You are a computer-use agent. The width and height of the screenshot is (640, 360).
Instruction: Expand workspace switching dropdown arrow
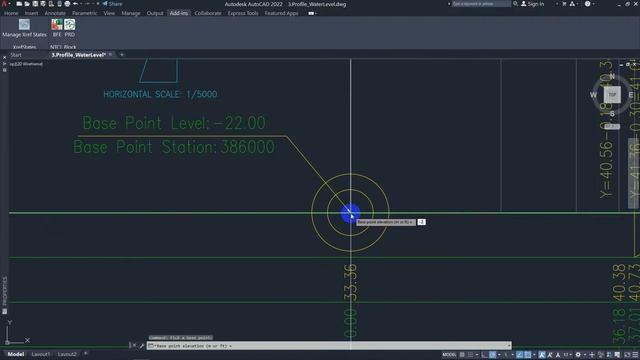584,355
